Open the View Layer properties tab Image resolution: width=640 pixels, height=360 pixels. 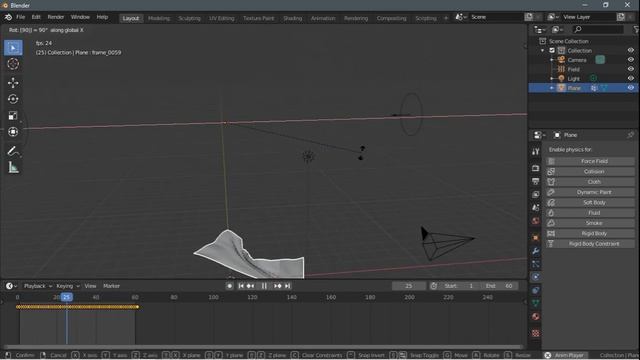536,194
